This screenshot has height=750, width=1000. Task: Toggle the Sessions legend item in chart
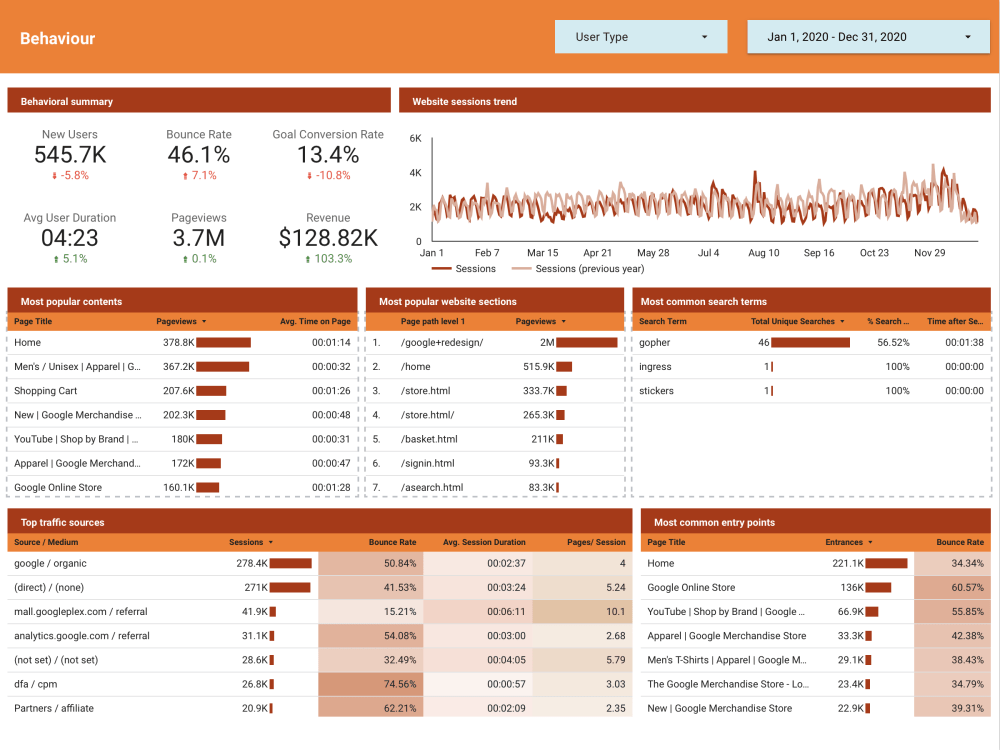[x=464, y=268]
